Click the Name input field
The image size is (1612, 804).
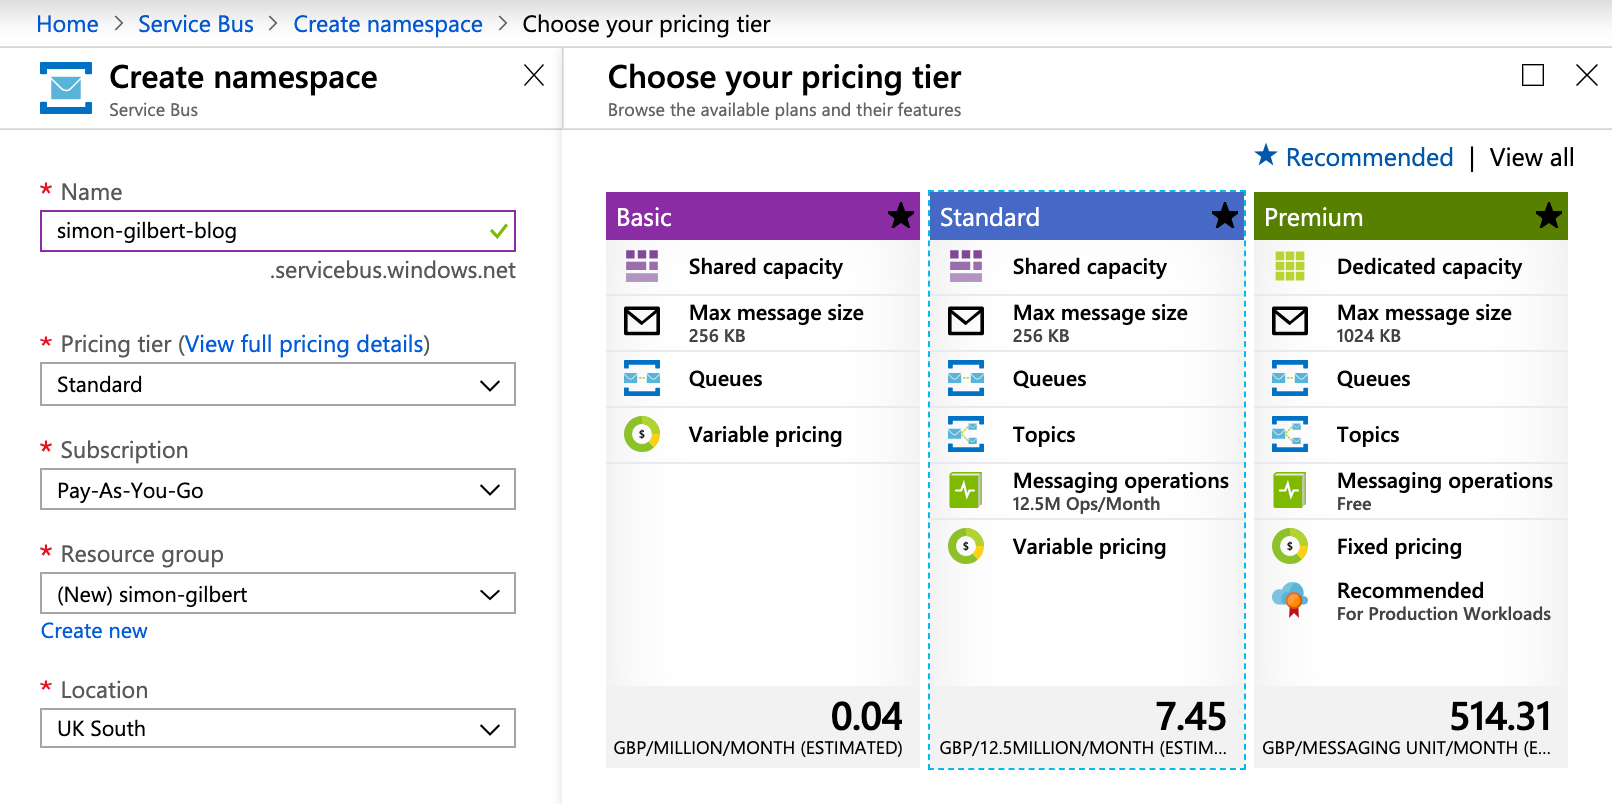coord(278,231)
